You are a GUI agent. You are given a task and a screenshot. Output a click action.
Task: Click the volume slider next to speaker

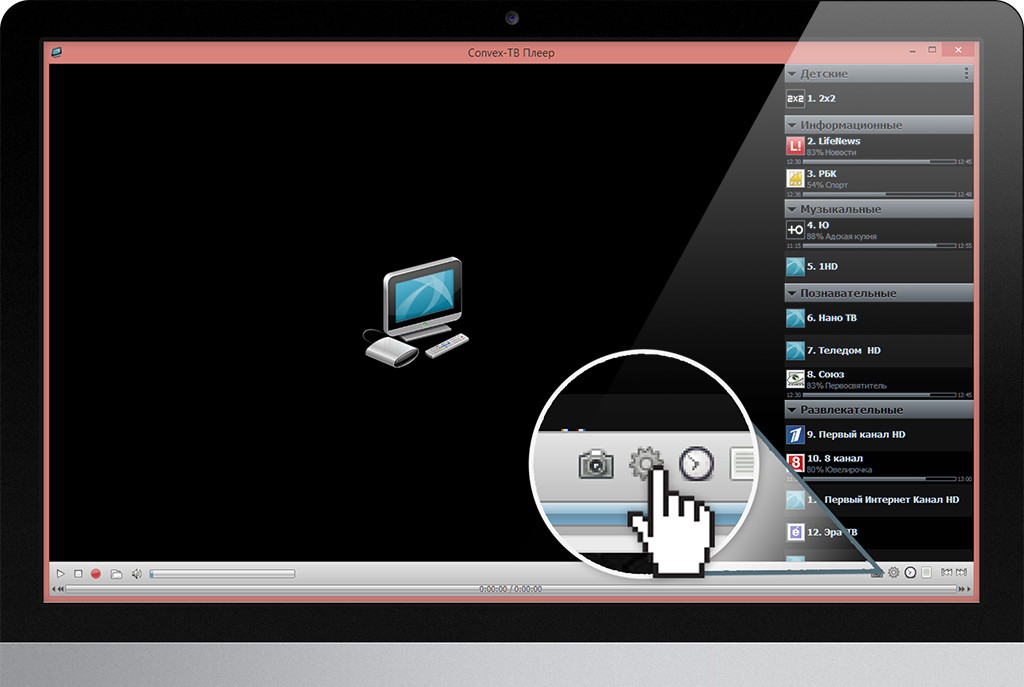[x=222, y=574]
